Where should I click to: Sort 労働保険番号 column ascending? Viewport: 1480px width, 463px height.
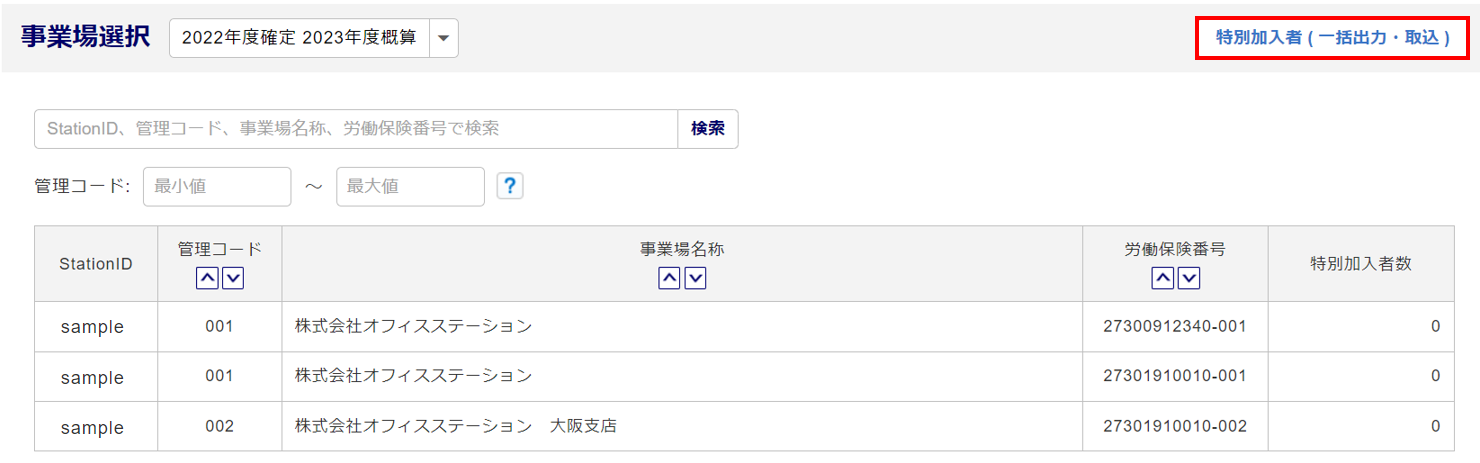coord(1162,279)
